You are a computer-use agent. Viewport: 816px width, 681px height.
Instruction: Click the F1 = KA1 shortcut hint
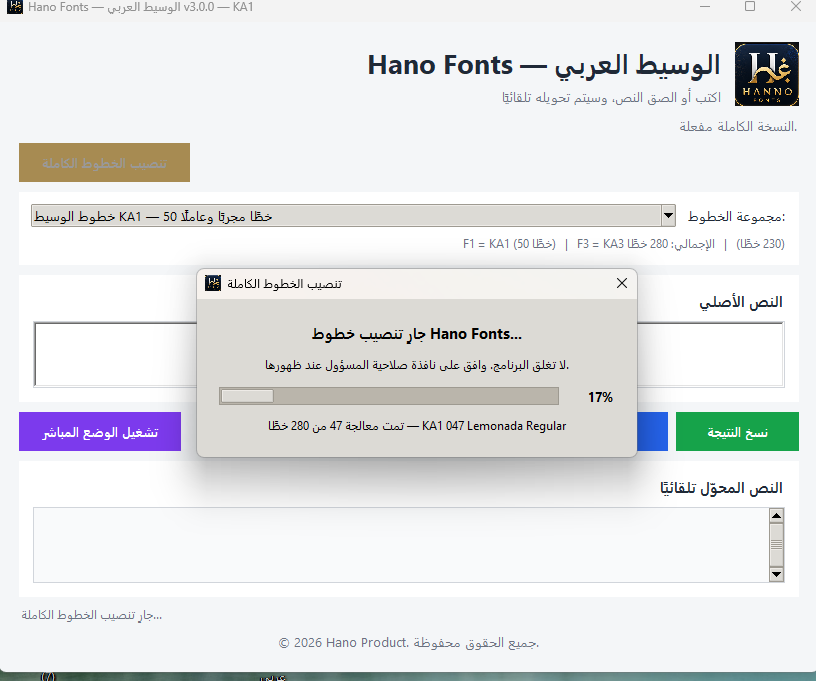509,243
